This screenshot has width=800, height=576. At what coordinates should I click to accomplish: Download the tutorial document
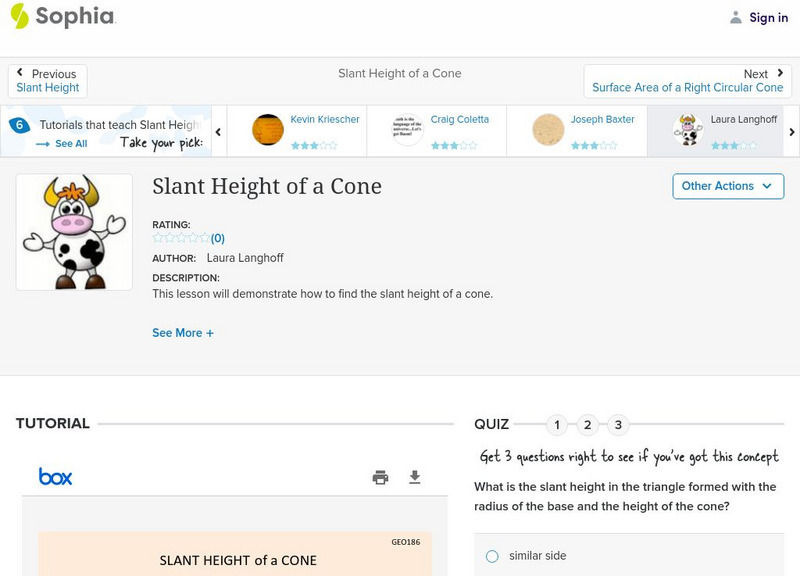coord(415,478)
